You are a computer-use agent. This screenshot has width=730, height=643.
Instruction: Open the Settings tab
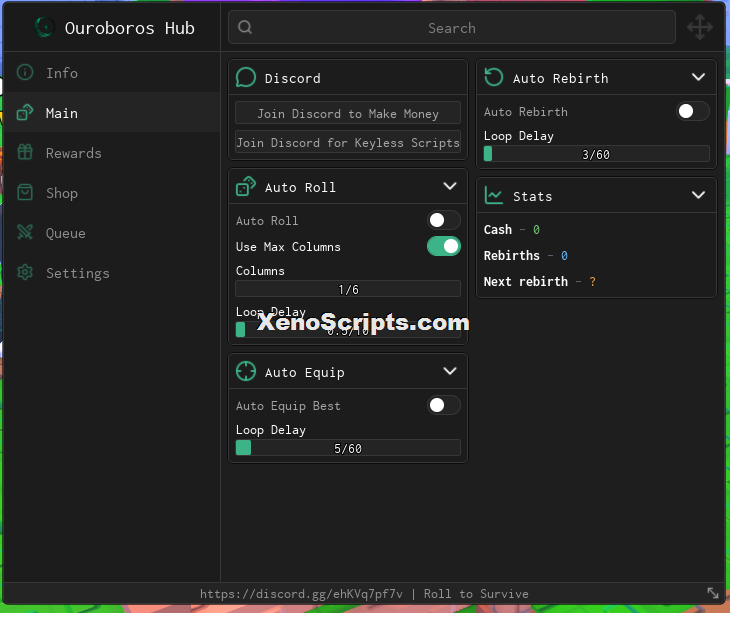(x=112, y=272)
